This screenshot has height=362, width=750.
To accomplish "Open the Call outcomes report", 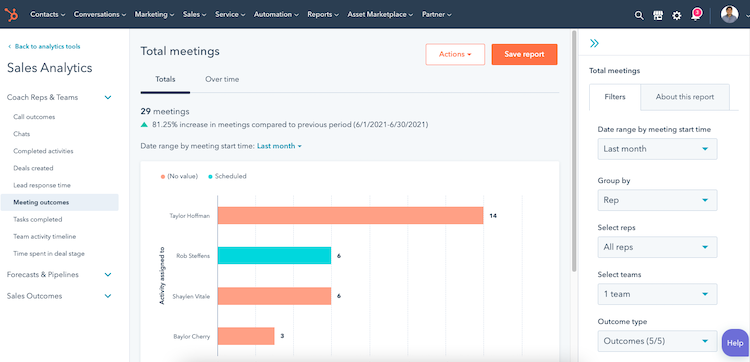I will click(34, 117).
